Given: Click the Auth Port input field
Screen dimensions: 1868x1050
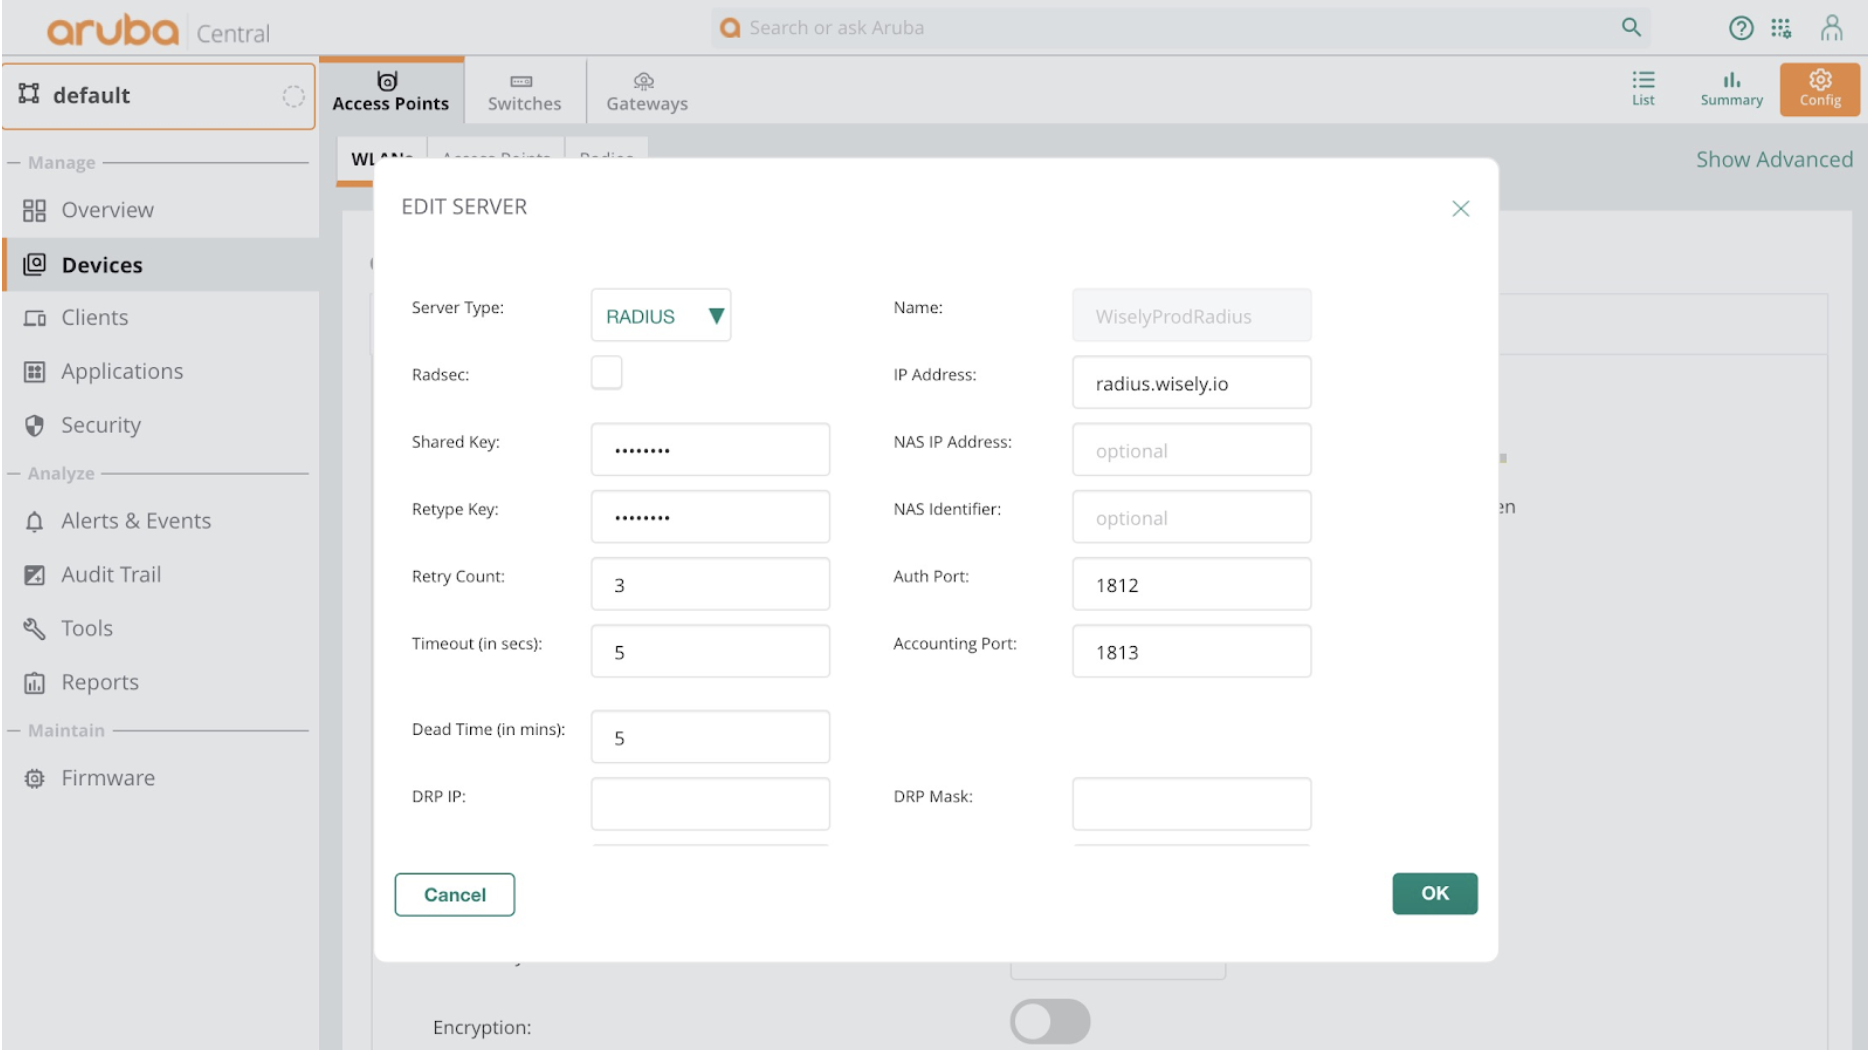Looking at the screenshot, I should pos(1191,584).
